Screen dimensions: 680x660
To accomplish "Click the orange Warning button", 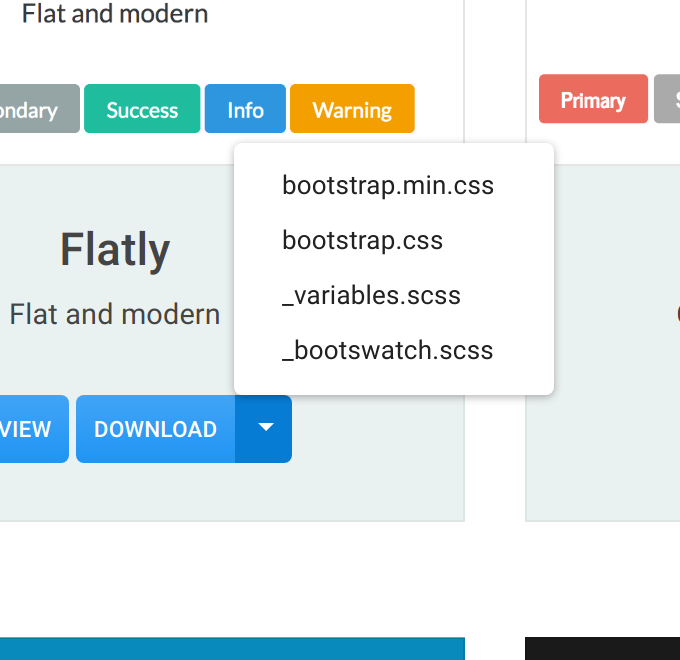I will pyautogui.click(x=352, y=109).
